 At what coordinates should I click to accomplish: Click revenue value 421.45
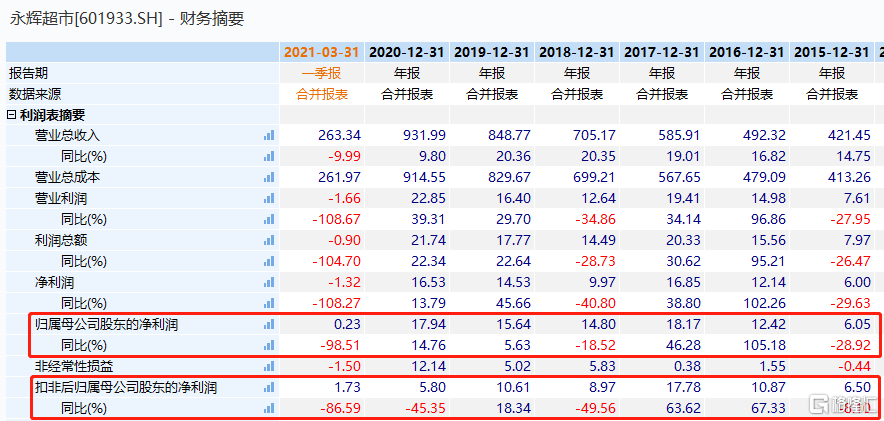[849, 135]
